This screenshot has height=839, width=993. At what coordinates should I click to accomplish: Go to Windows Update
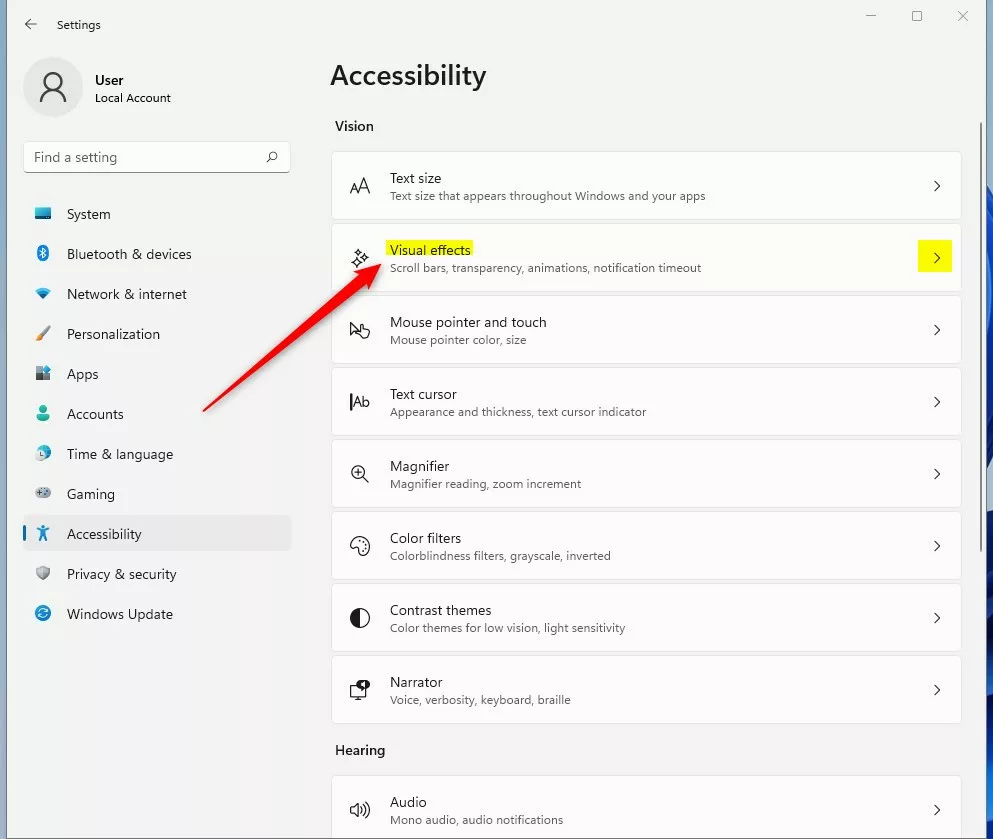[x=157, y=613]
